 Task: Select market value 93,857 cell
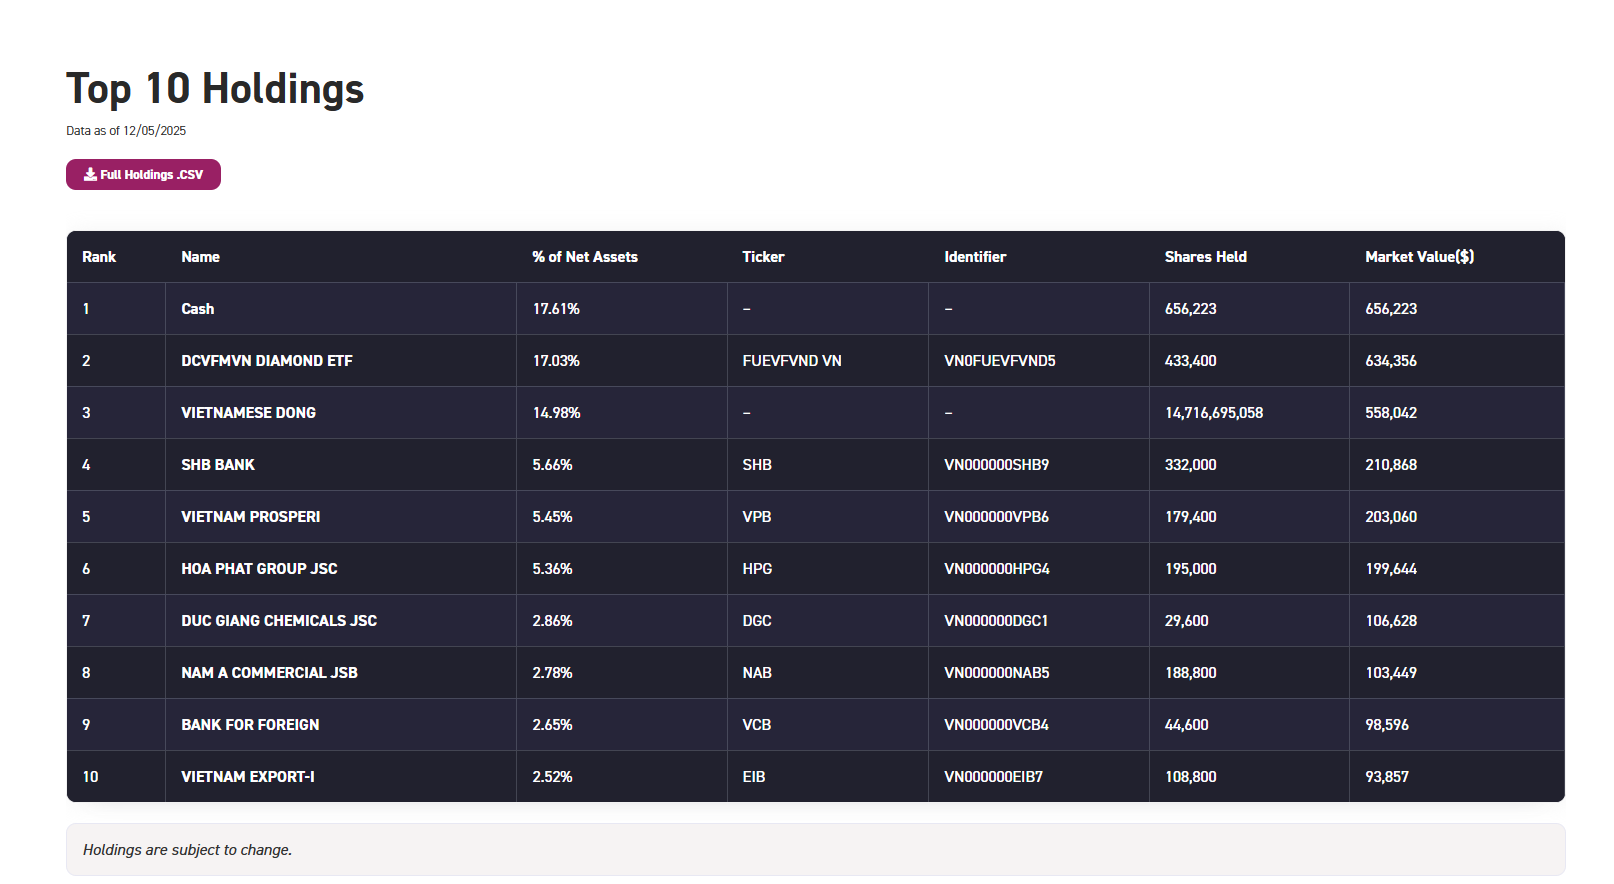pos(1386,777)
